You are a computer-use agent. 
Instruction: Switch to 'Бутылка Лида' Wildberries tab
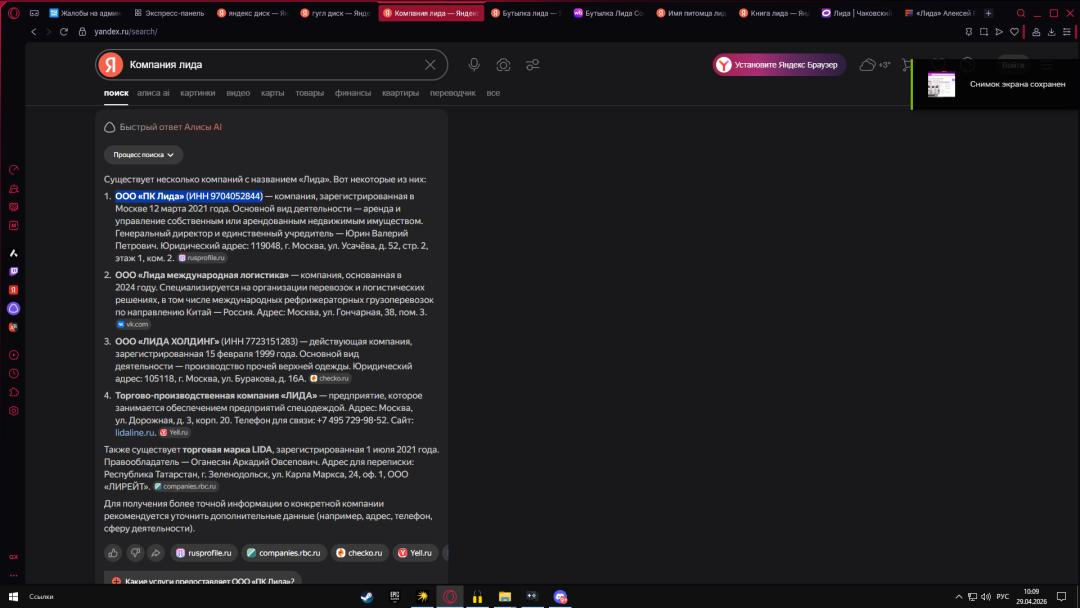pos(608,13)
